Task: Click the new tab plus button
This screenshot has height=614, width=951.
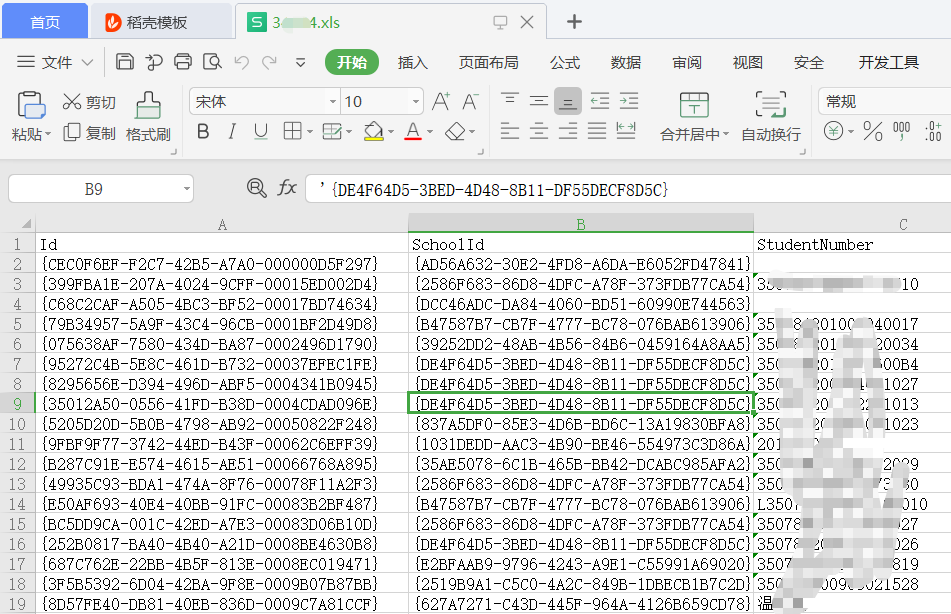Action: click(574, 22)
